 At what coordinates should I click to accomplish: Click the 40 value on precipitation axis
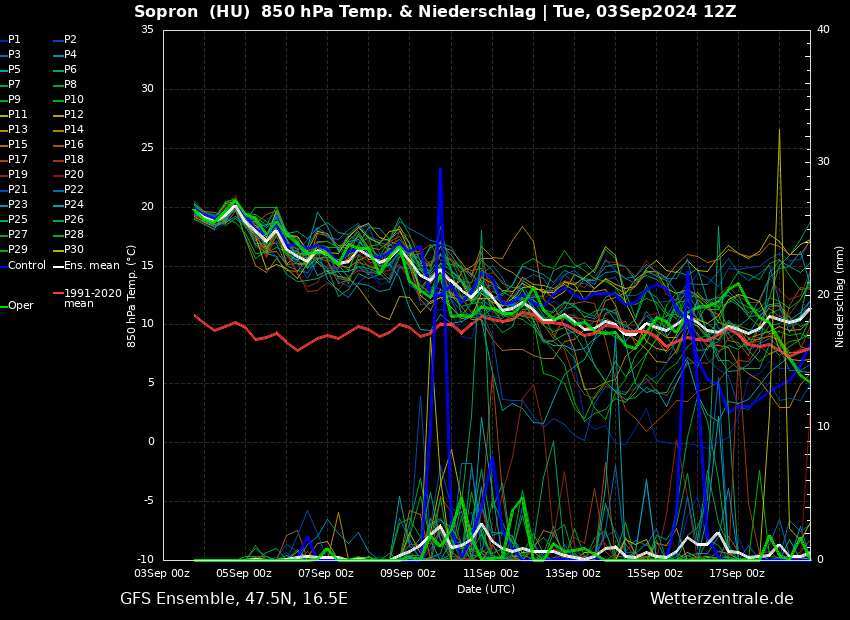[823, 30]
